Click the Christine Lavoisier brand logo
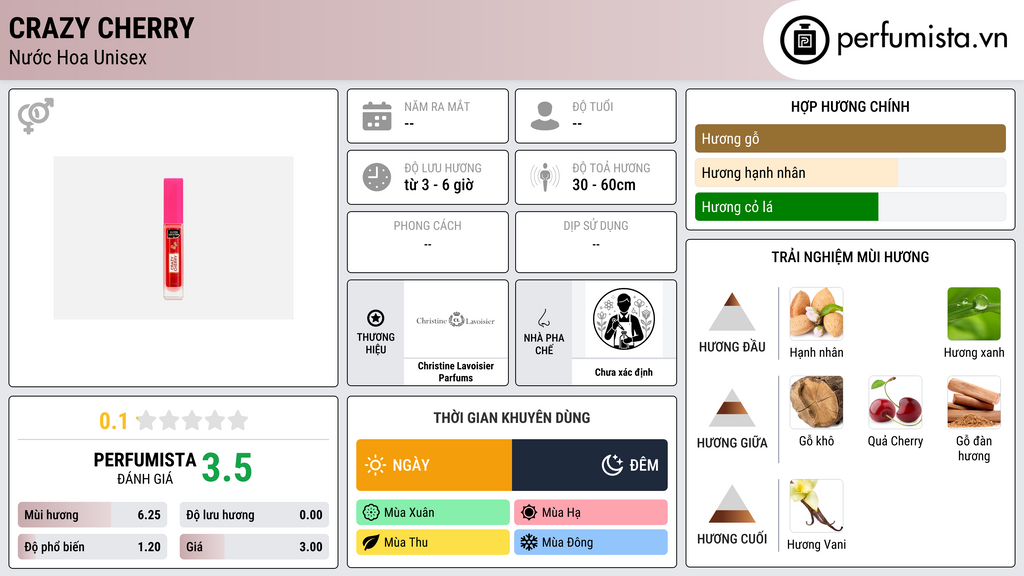The image size is (1024, 576). (x=455, y=321)
